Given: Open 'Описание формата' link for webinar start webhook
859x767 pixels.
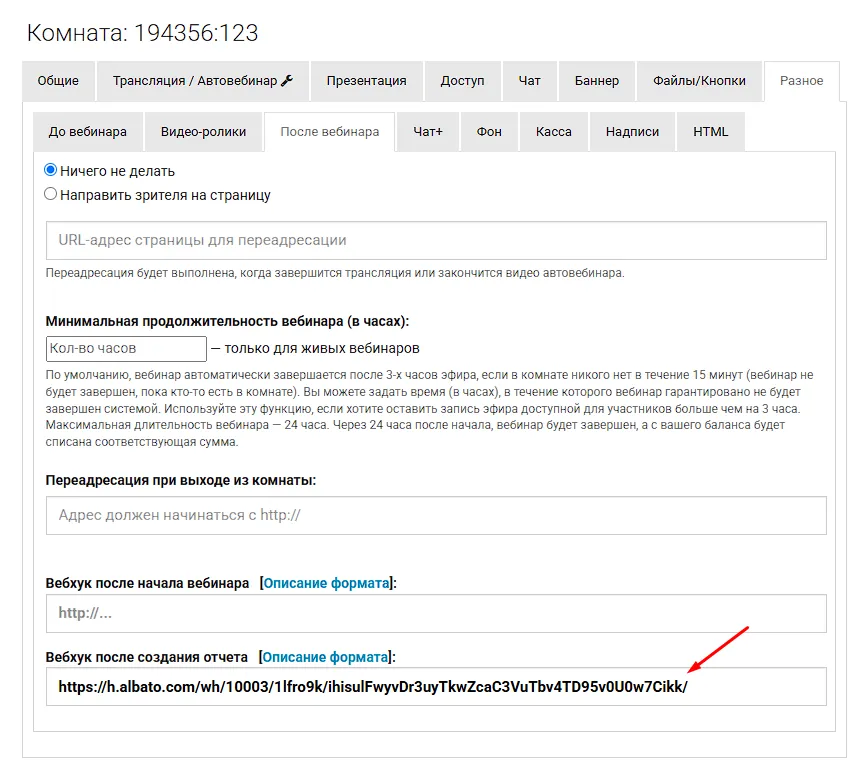Looking at the screenshot, I should coord(326,583).
